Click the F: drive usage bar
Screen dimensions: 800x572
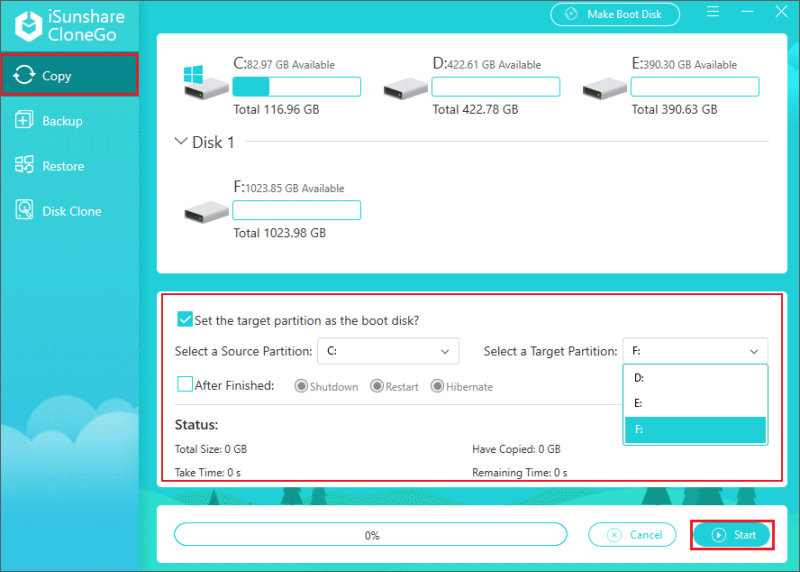pyautogui.click(x=296, y=210)
